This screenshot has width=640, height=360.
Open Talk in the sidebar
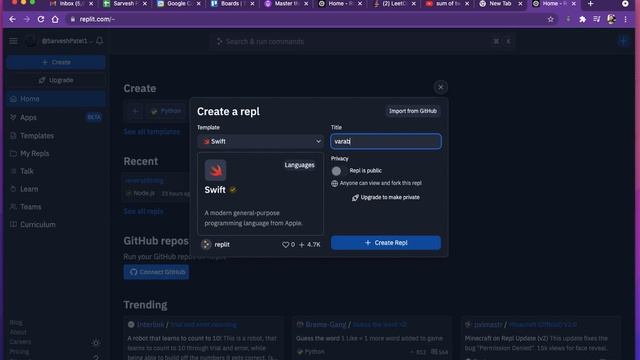click(56, 171)
